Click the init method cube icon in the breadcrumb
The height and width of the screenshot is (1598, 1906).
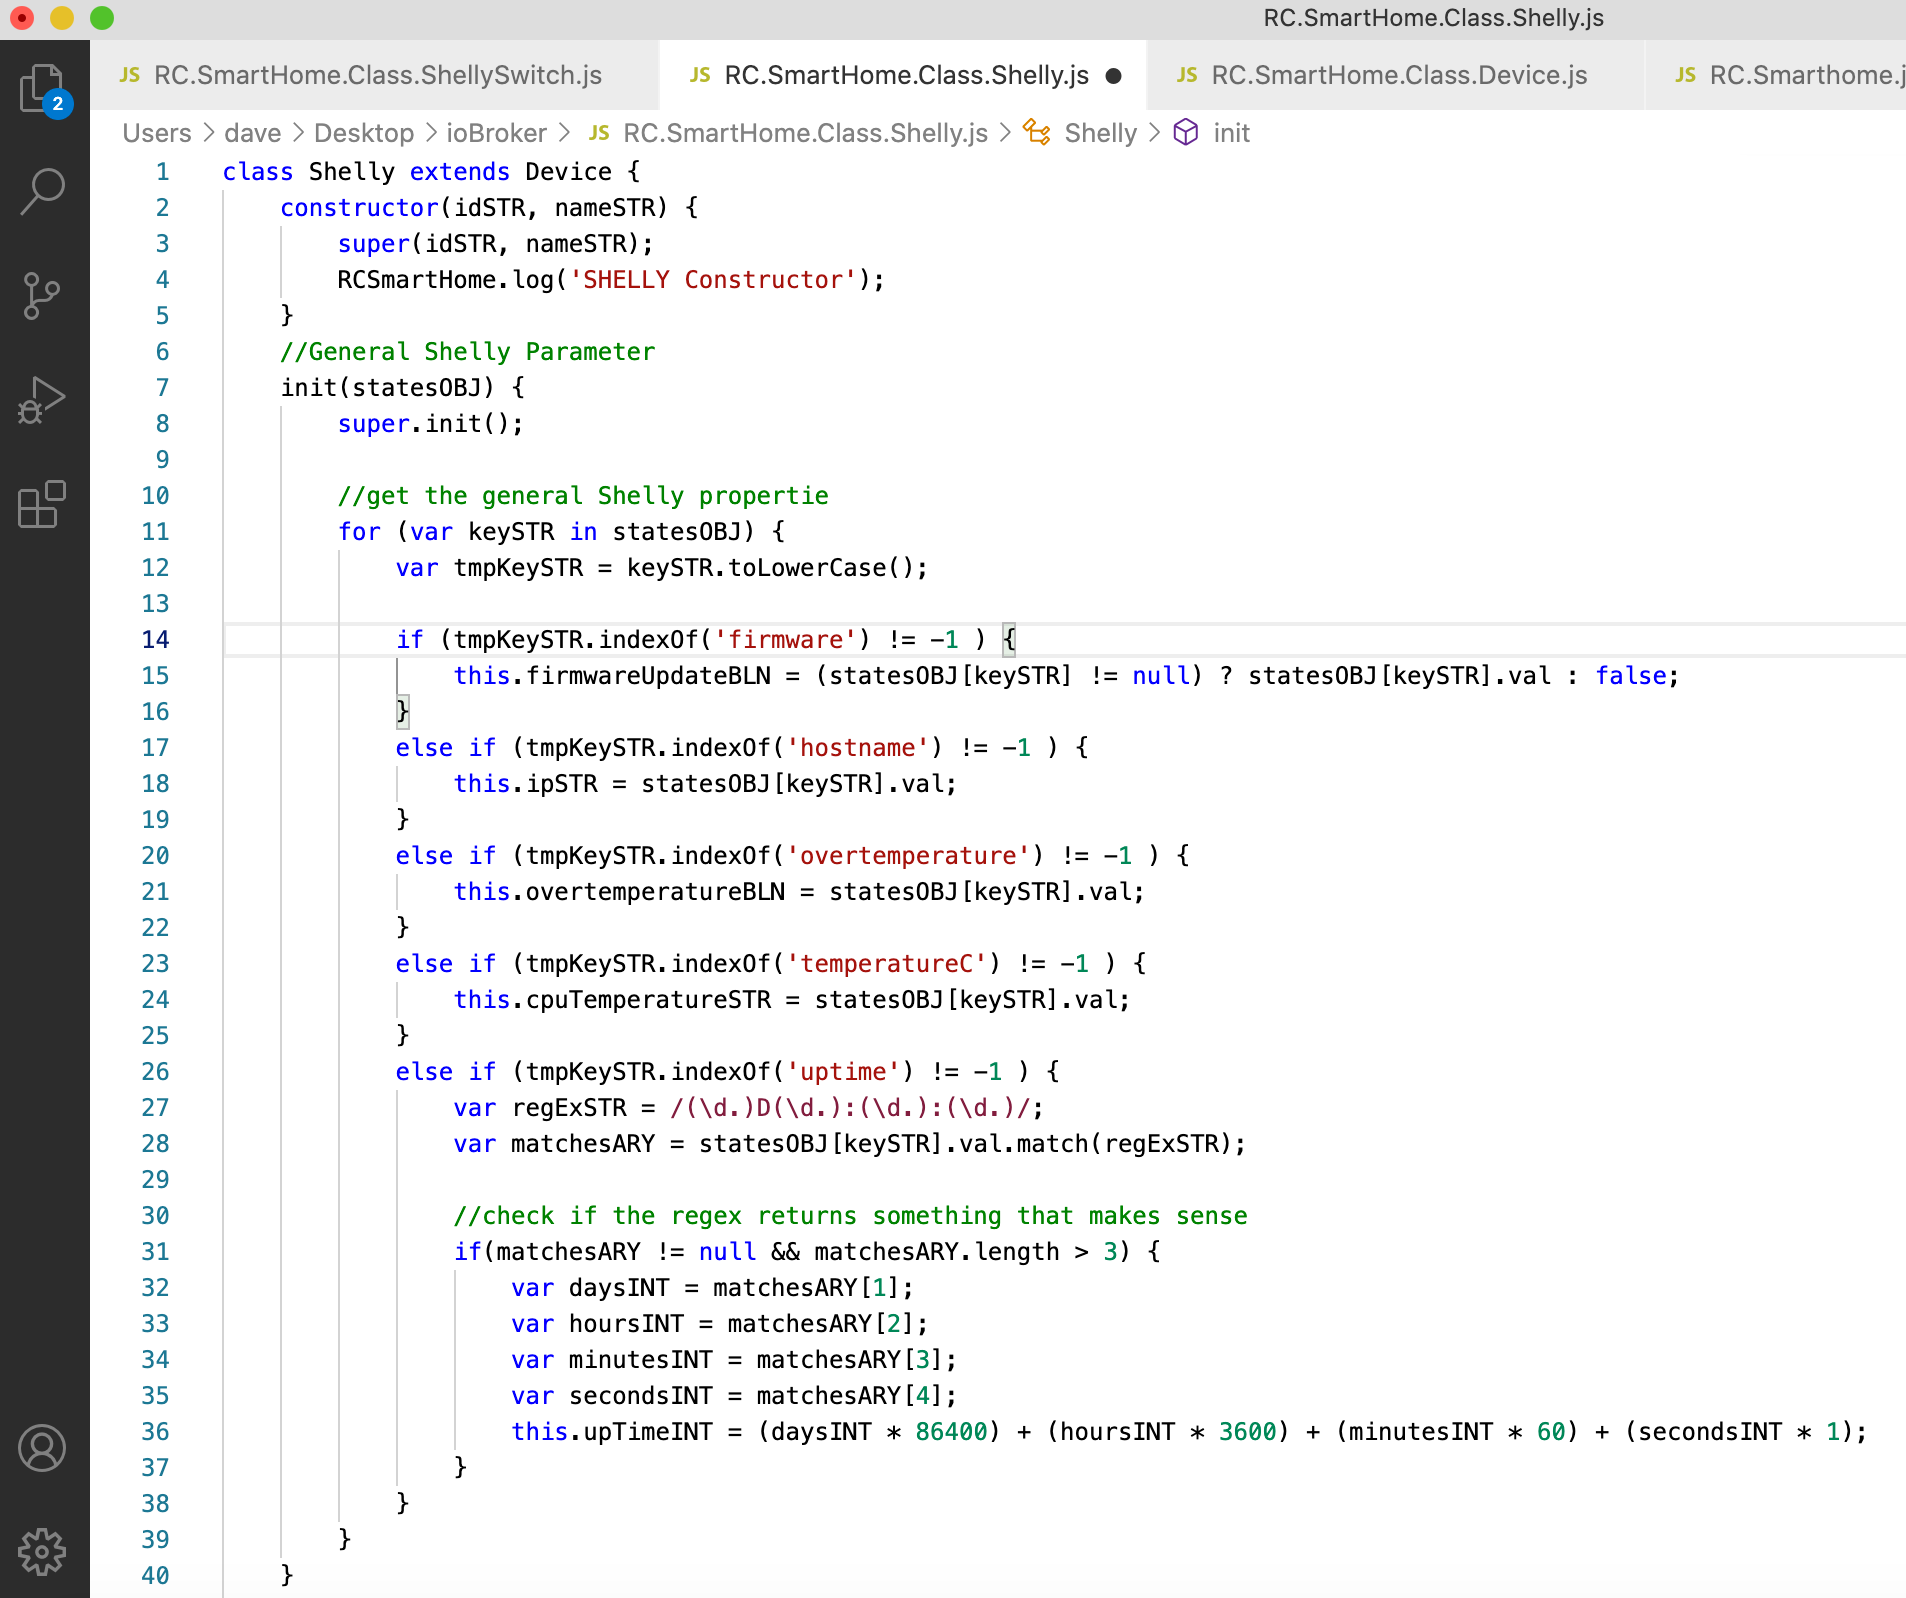[x=1186, y=133]
